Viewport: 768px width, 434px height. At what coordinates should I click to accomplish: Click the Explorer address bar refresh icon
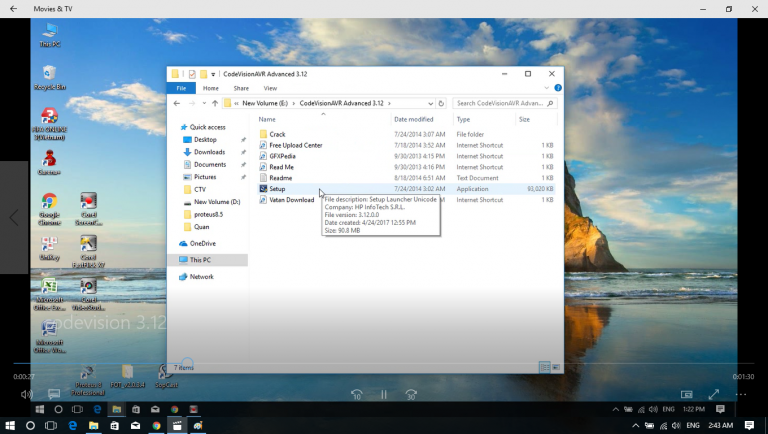pos(441,103)
